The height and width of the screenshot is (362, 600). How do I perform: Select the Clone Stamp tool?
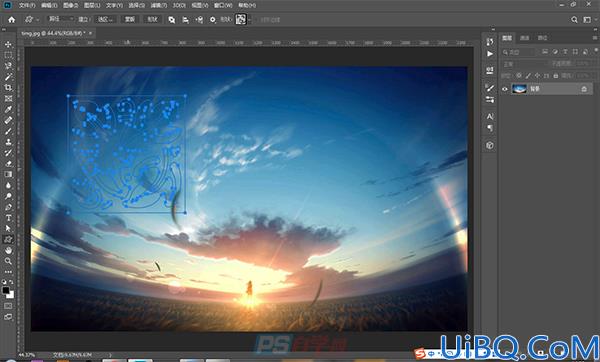coord(8,142)
